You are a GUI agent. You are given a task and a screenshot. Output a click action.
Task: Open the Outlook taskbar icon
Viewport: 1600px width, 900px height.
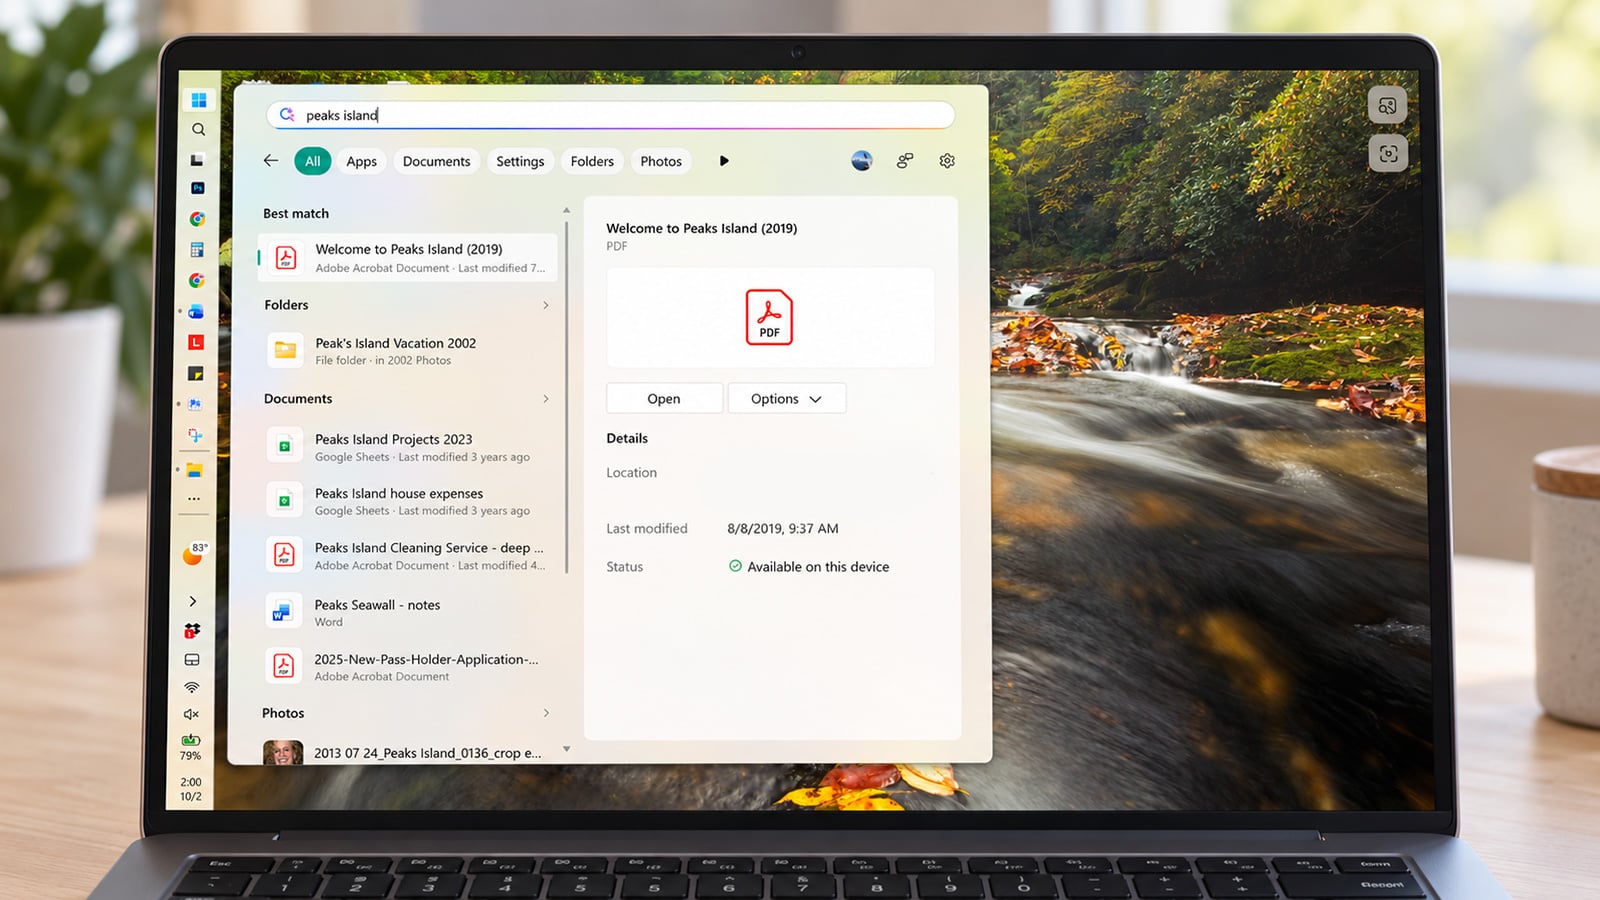click(196, 312)
